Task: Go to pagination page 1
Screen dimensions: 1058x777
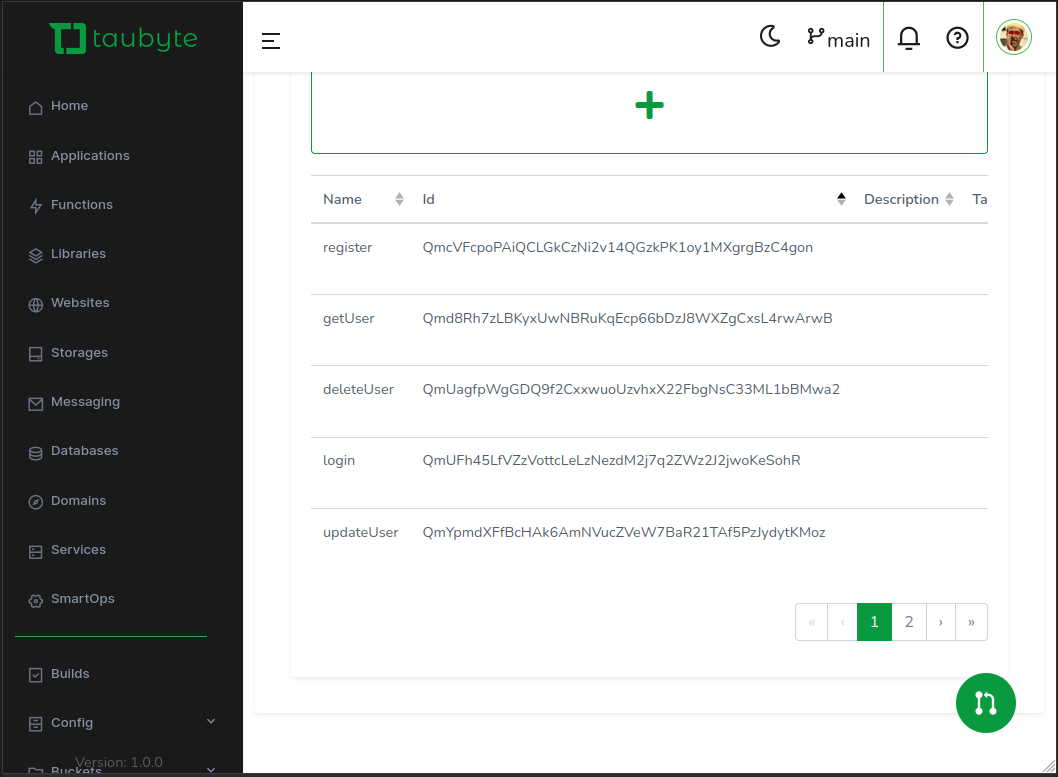Action: point(874,622)
